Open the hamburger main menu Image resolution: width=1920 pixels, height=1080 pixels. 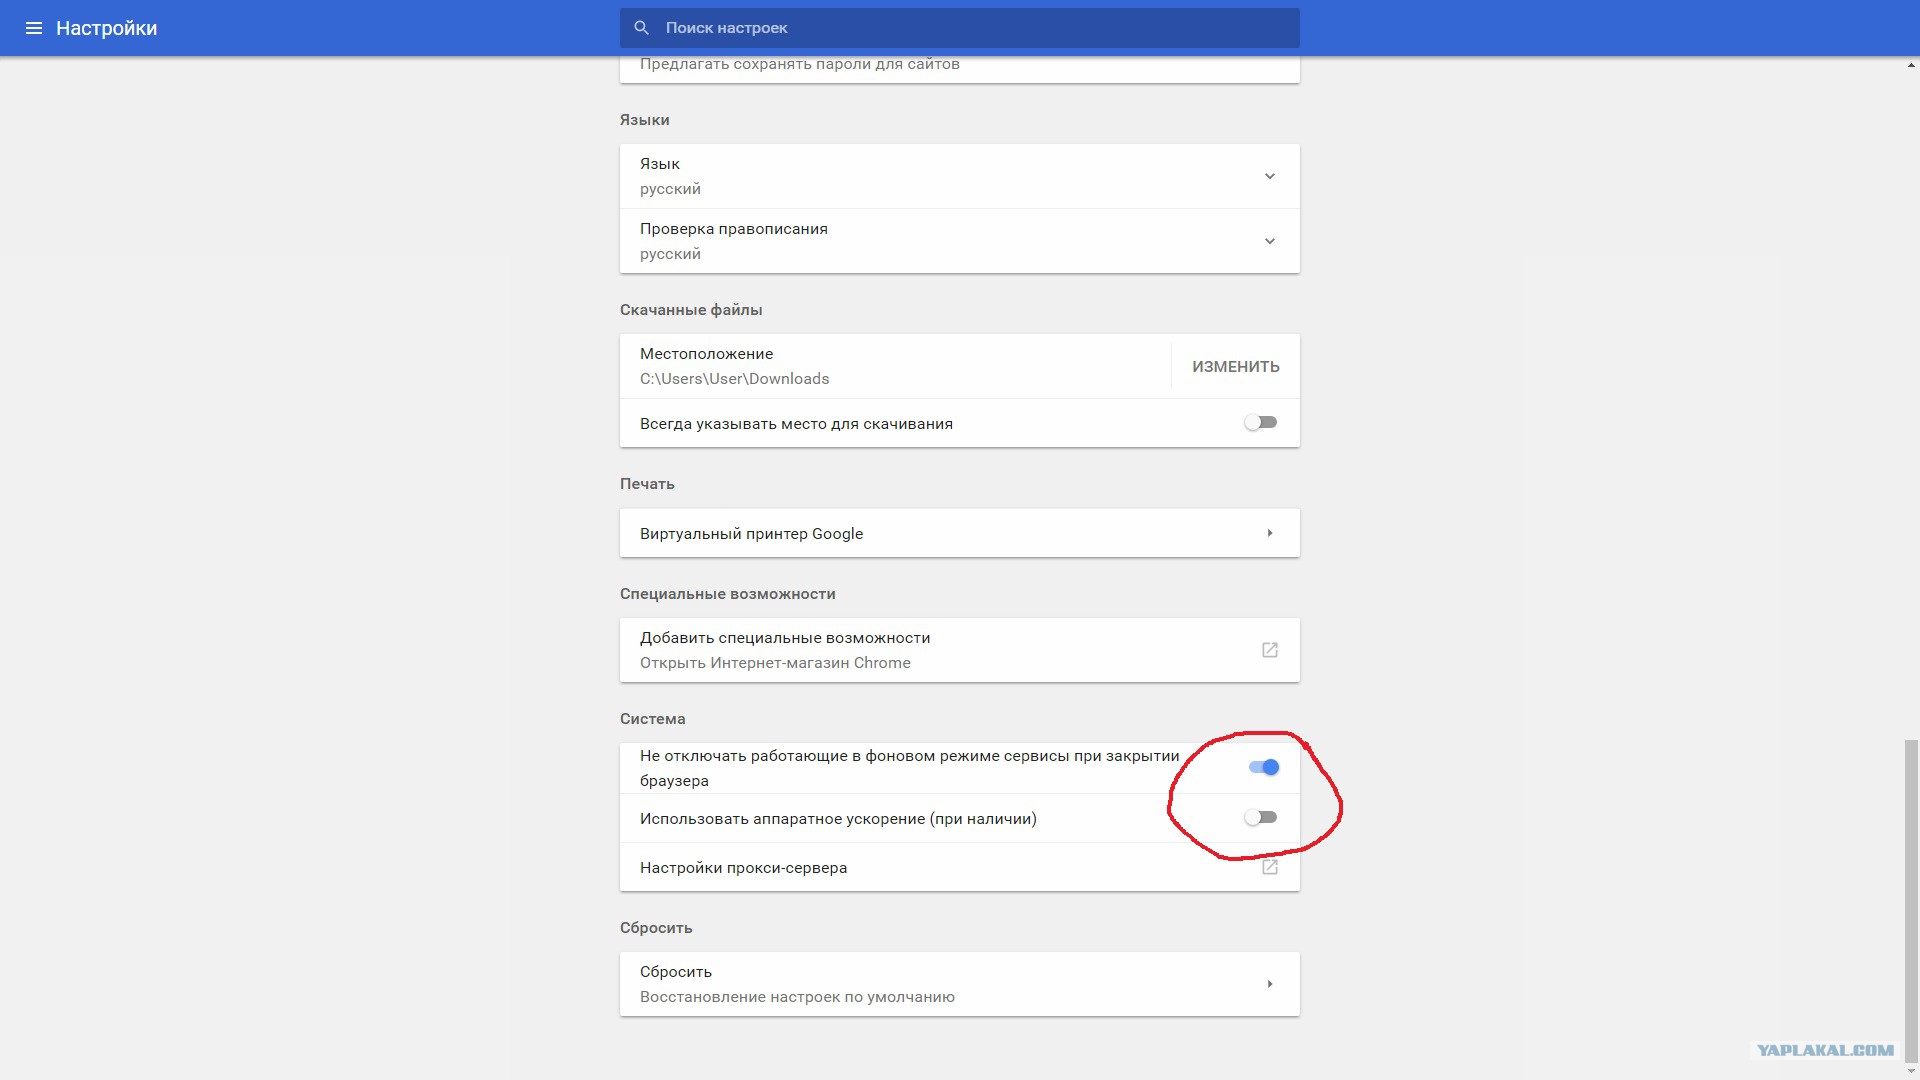coord(33,28)
